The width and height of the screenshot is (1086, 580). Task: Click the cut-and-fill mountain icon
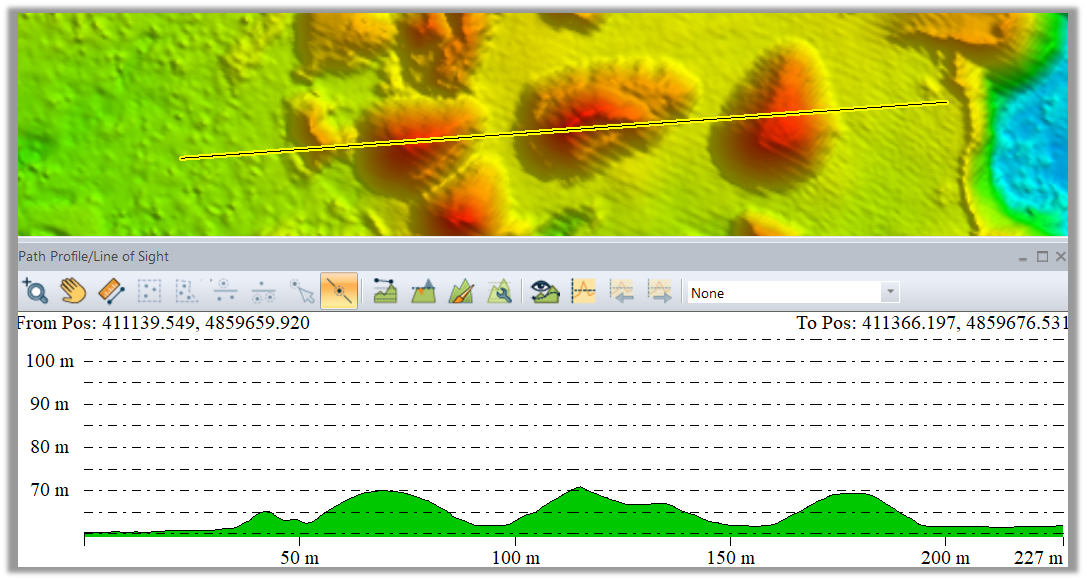point(423,291)
